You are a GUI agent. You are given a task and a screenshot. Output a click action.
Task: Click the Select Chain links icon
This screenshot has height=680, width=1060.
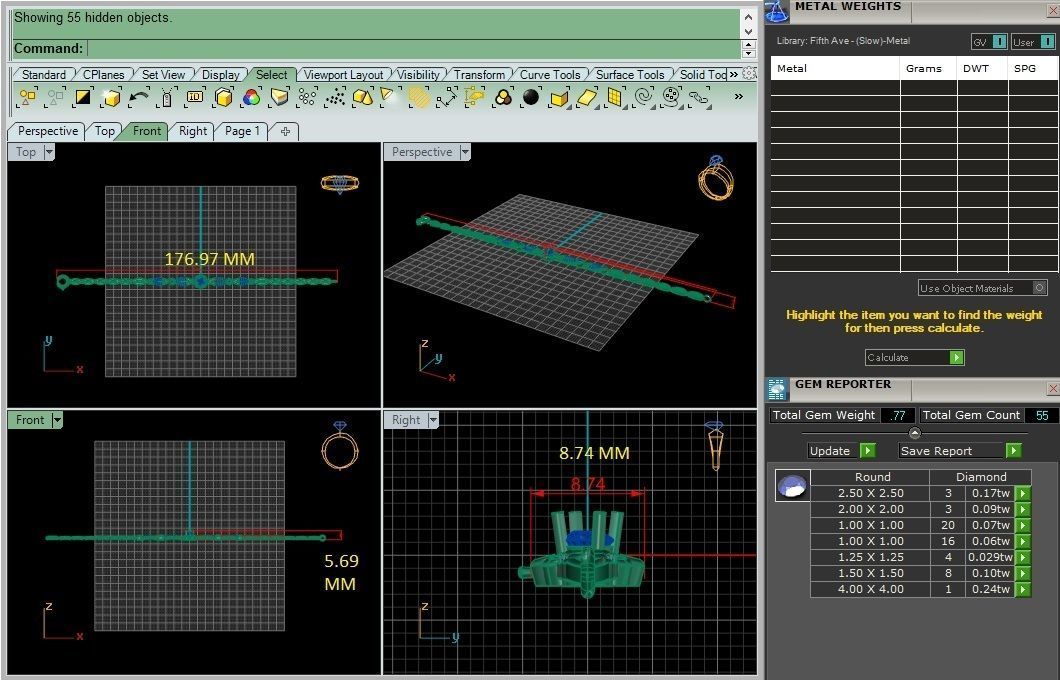coord(700,98)
